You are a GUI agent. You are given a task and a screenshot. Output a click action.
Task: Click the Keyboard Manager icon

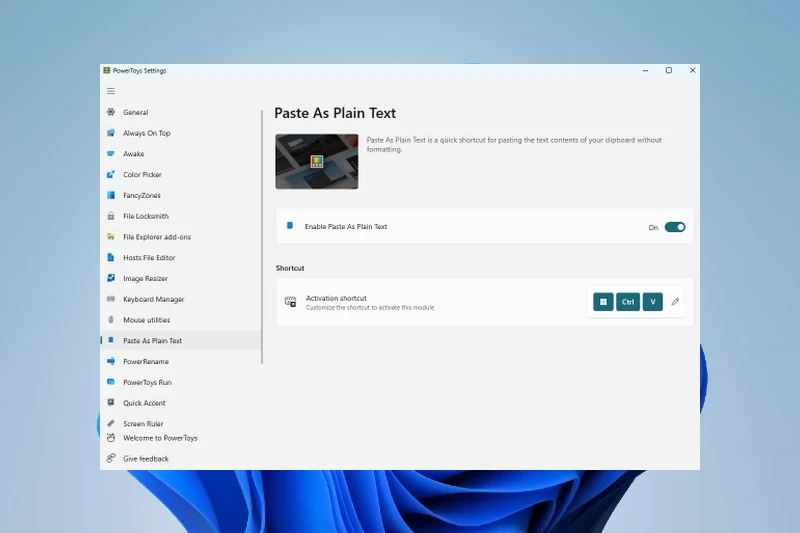point(111,299)
